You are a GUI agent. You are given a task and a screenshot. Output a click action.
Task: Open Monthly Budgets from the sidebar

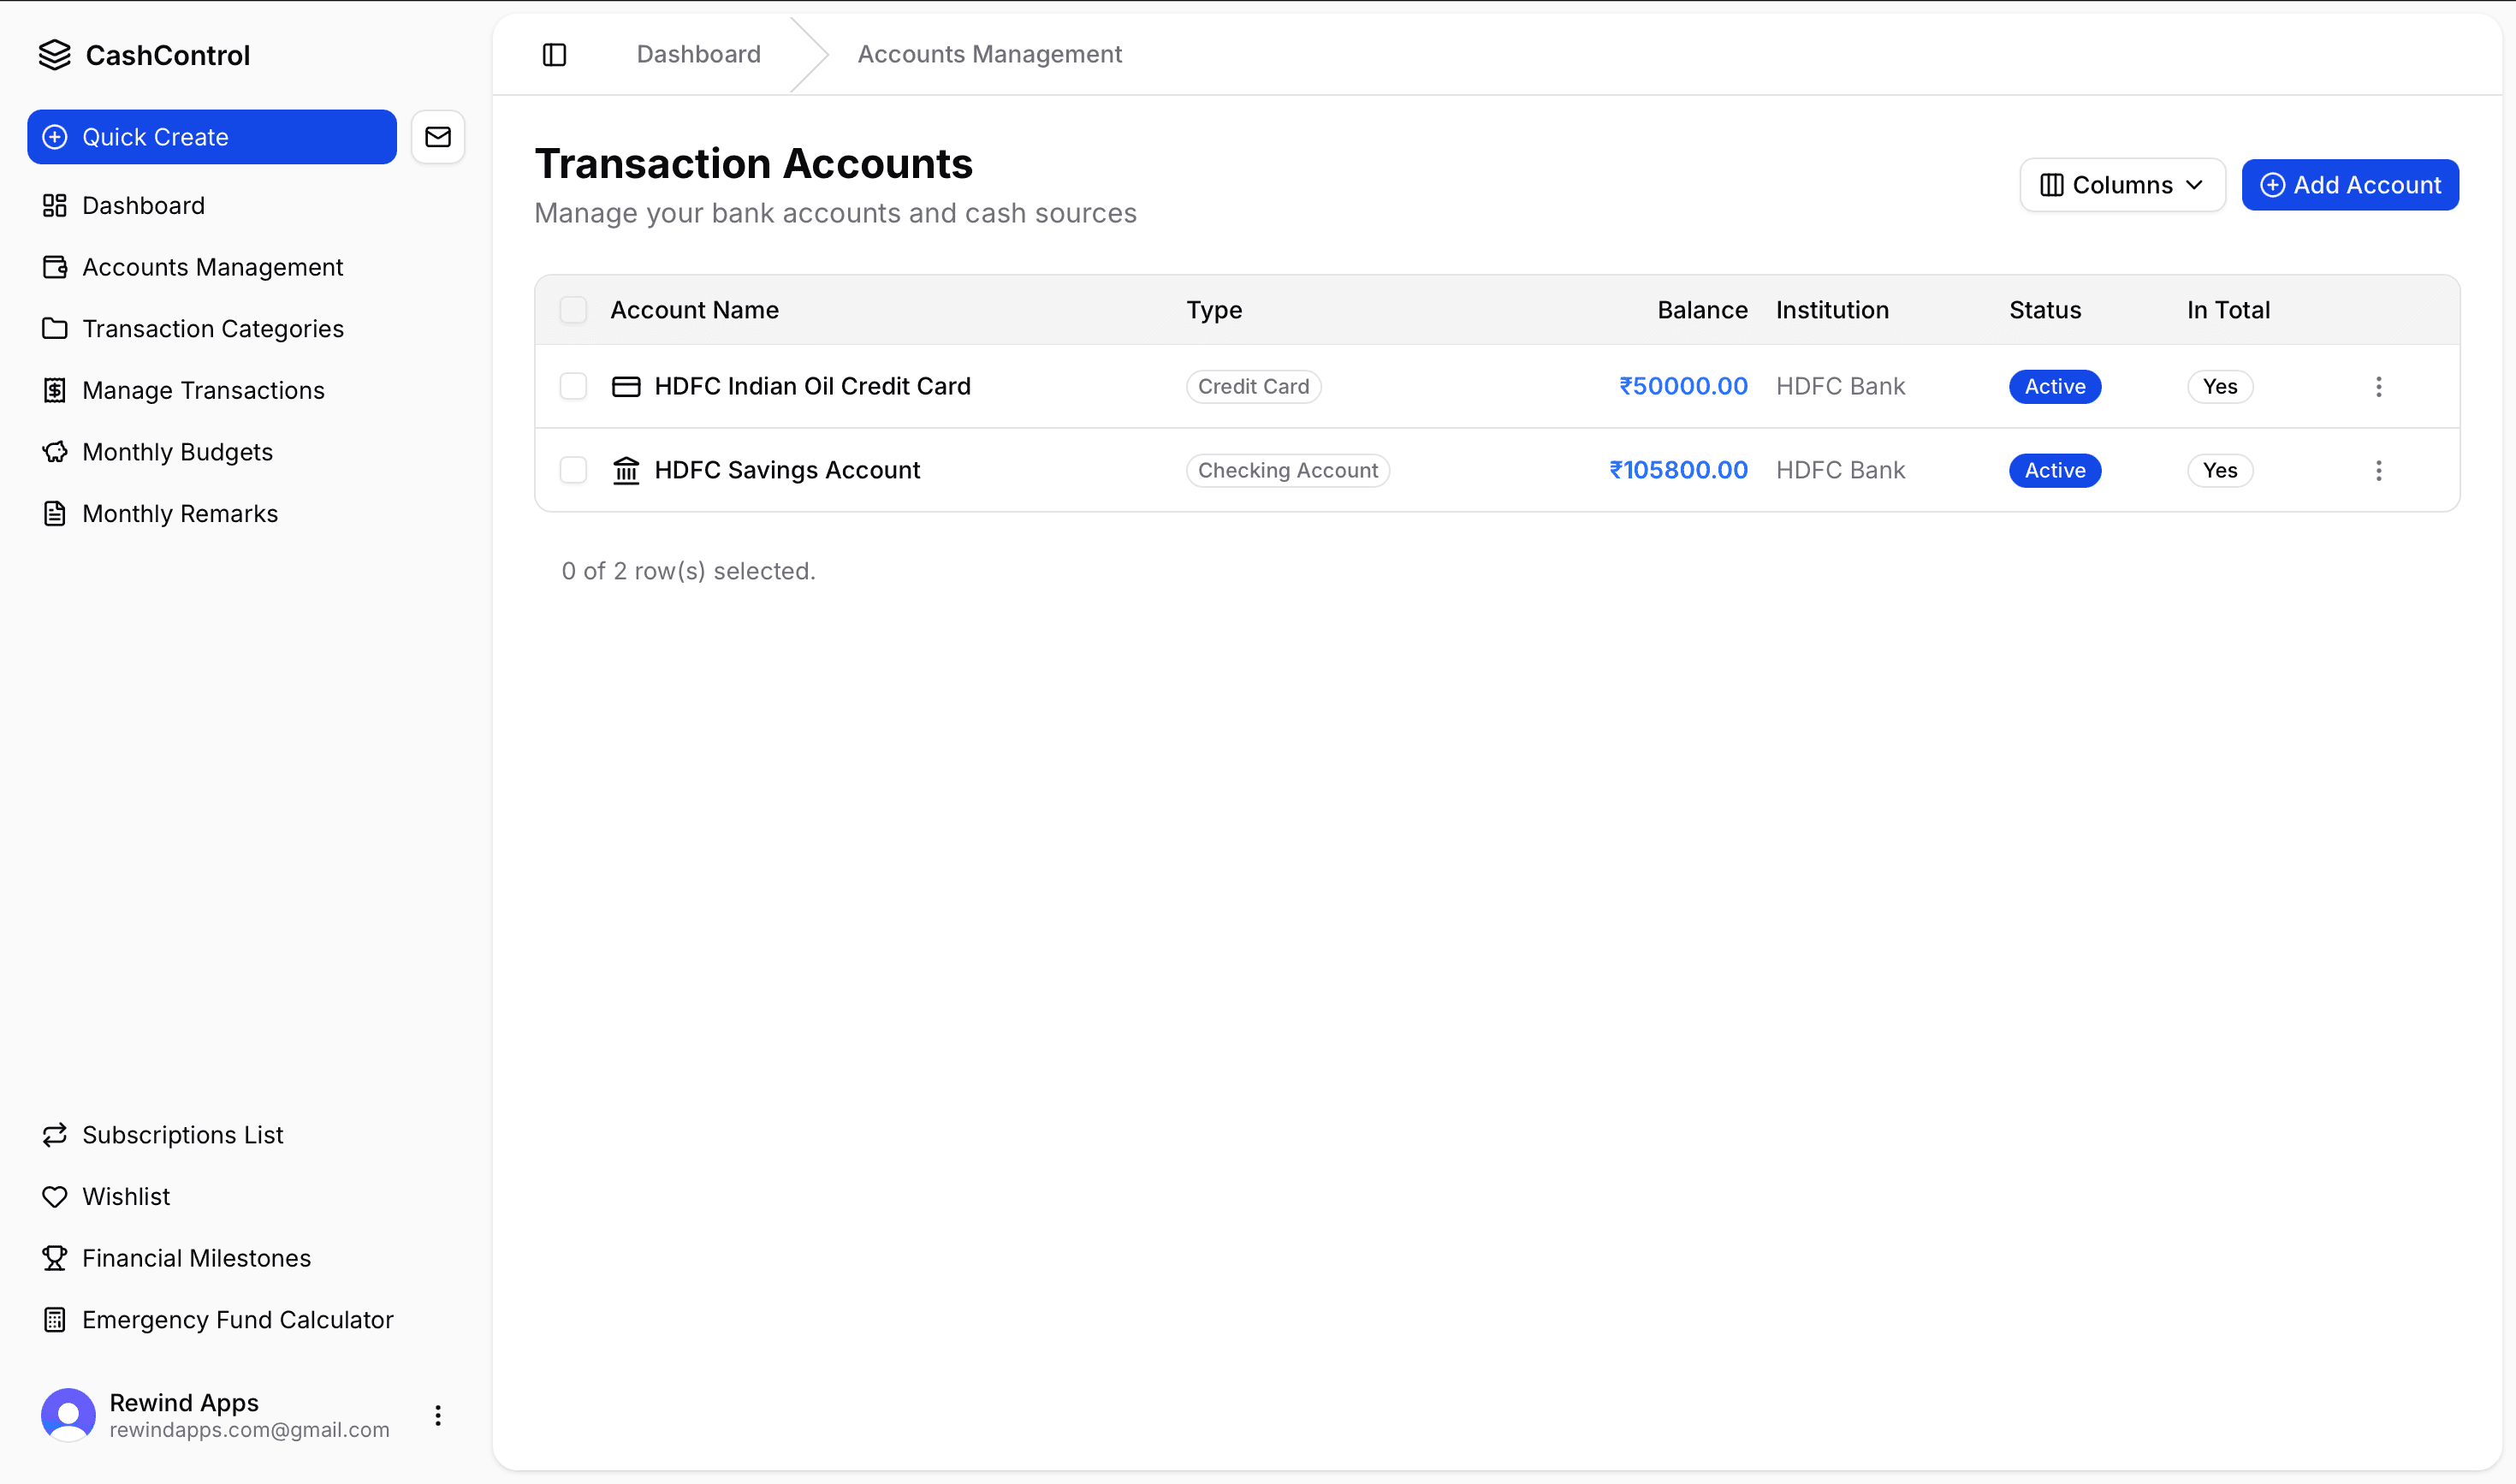point(177,452)
